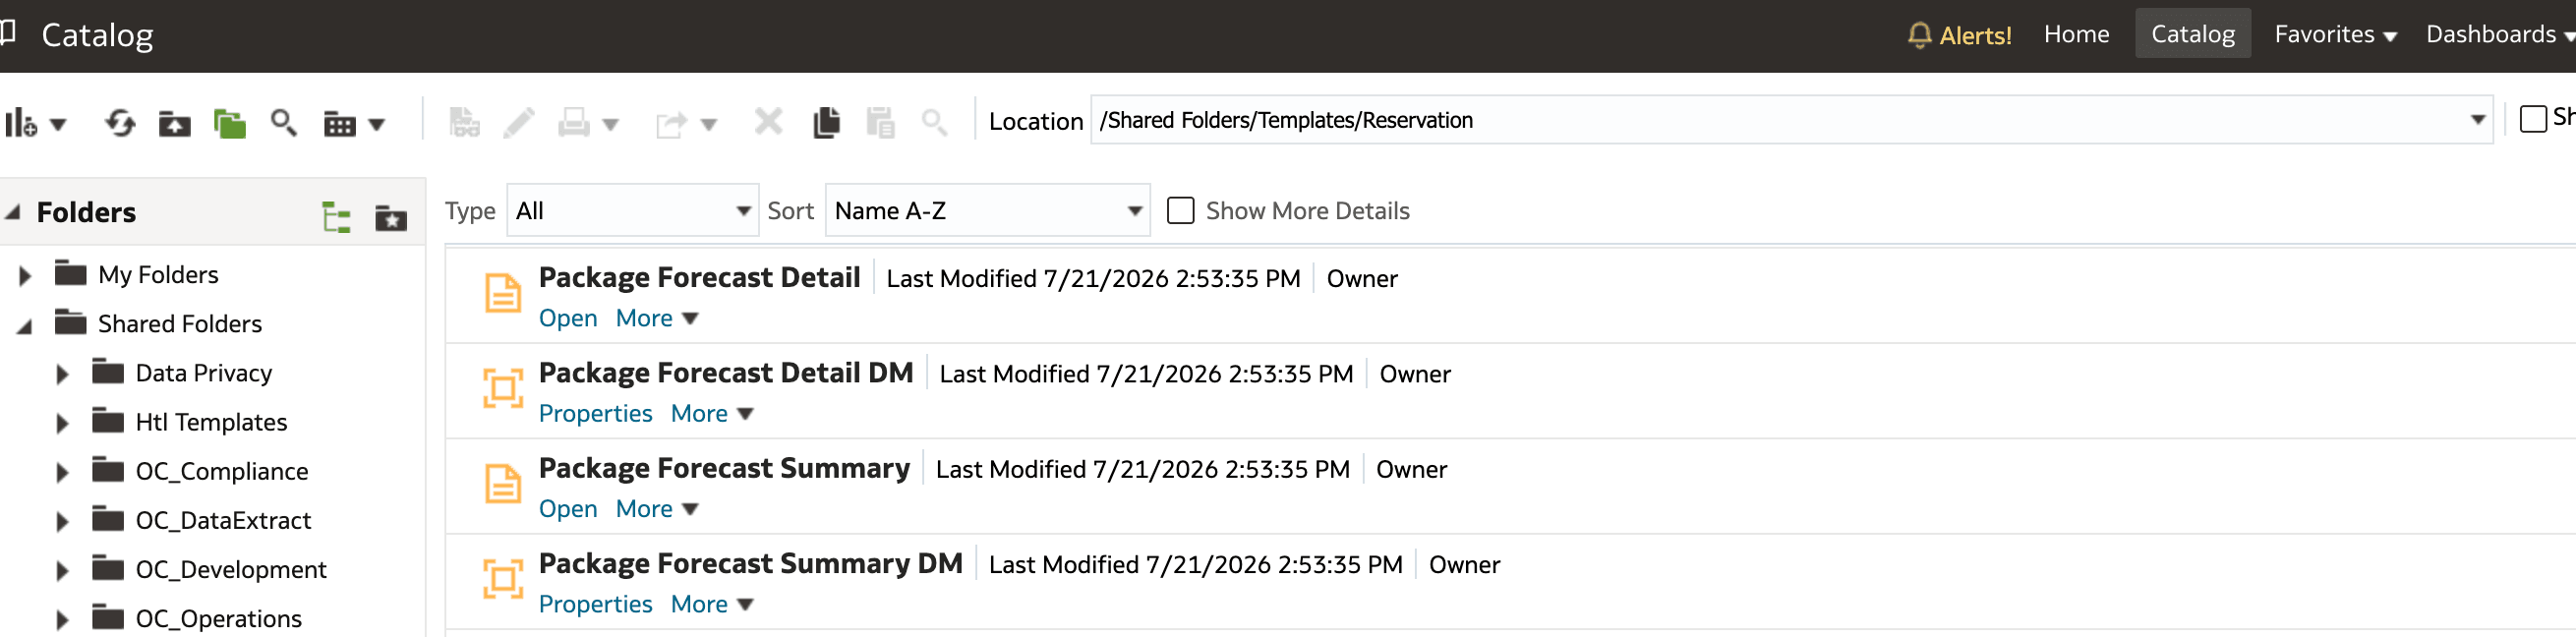Open Properties for Package Forecast Summary DM
Screen dimensions: 2576x637
pos(595,604)
